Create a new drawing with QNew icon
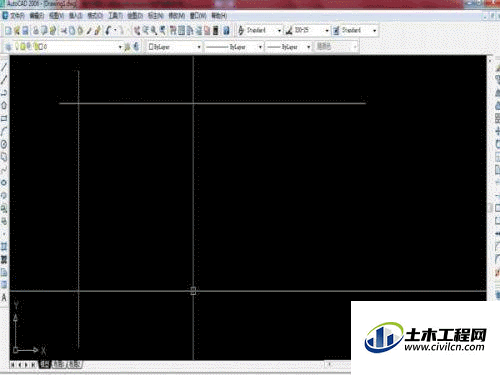The height and width of the screenshot is (375, 500). (x=8, y=31)
